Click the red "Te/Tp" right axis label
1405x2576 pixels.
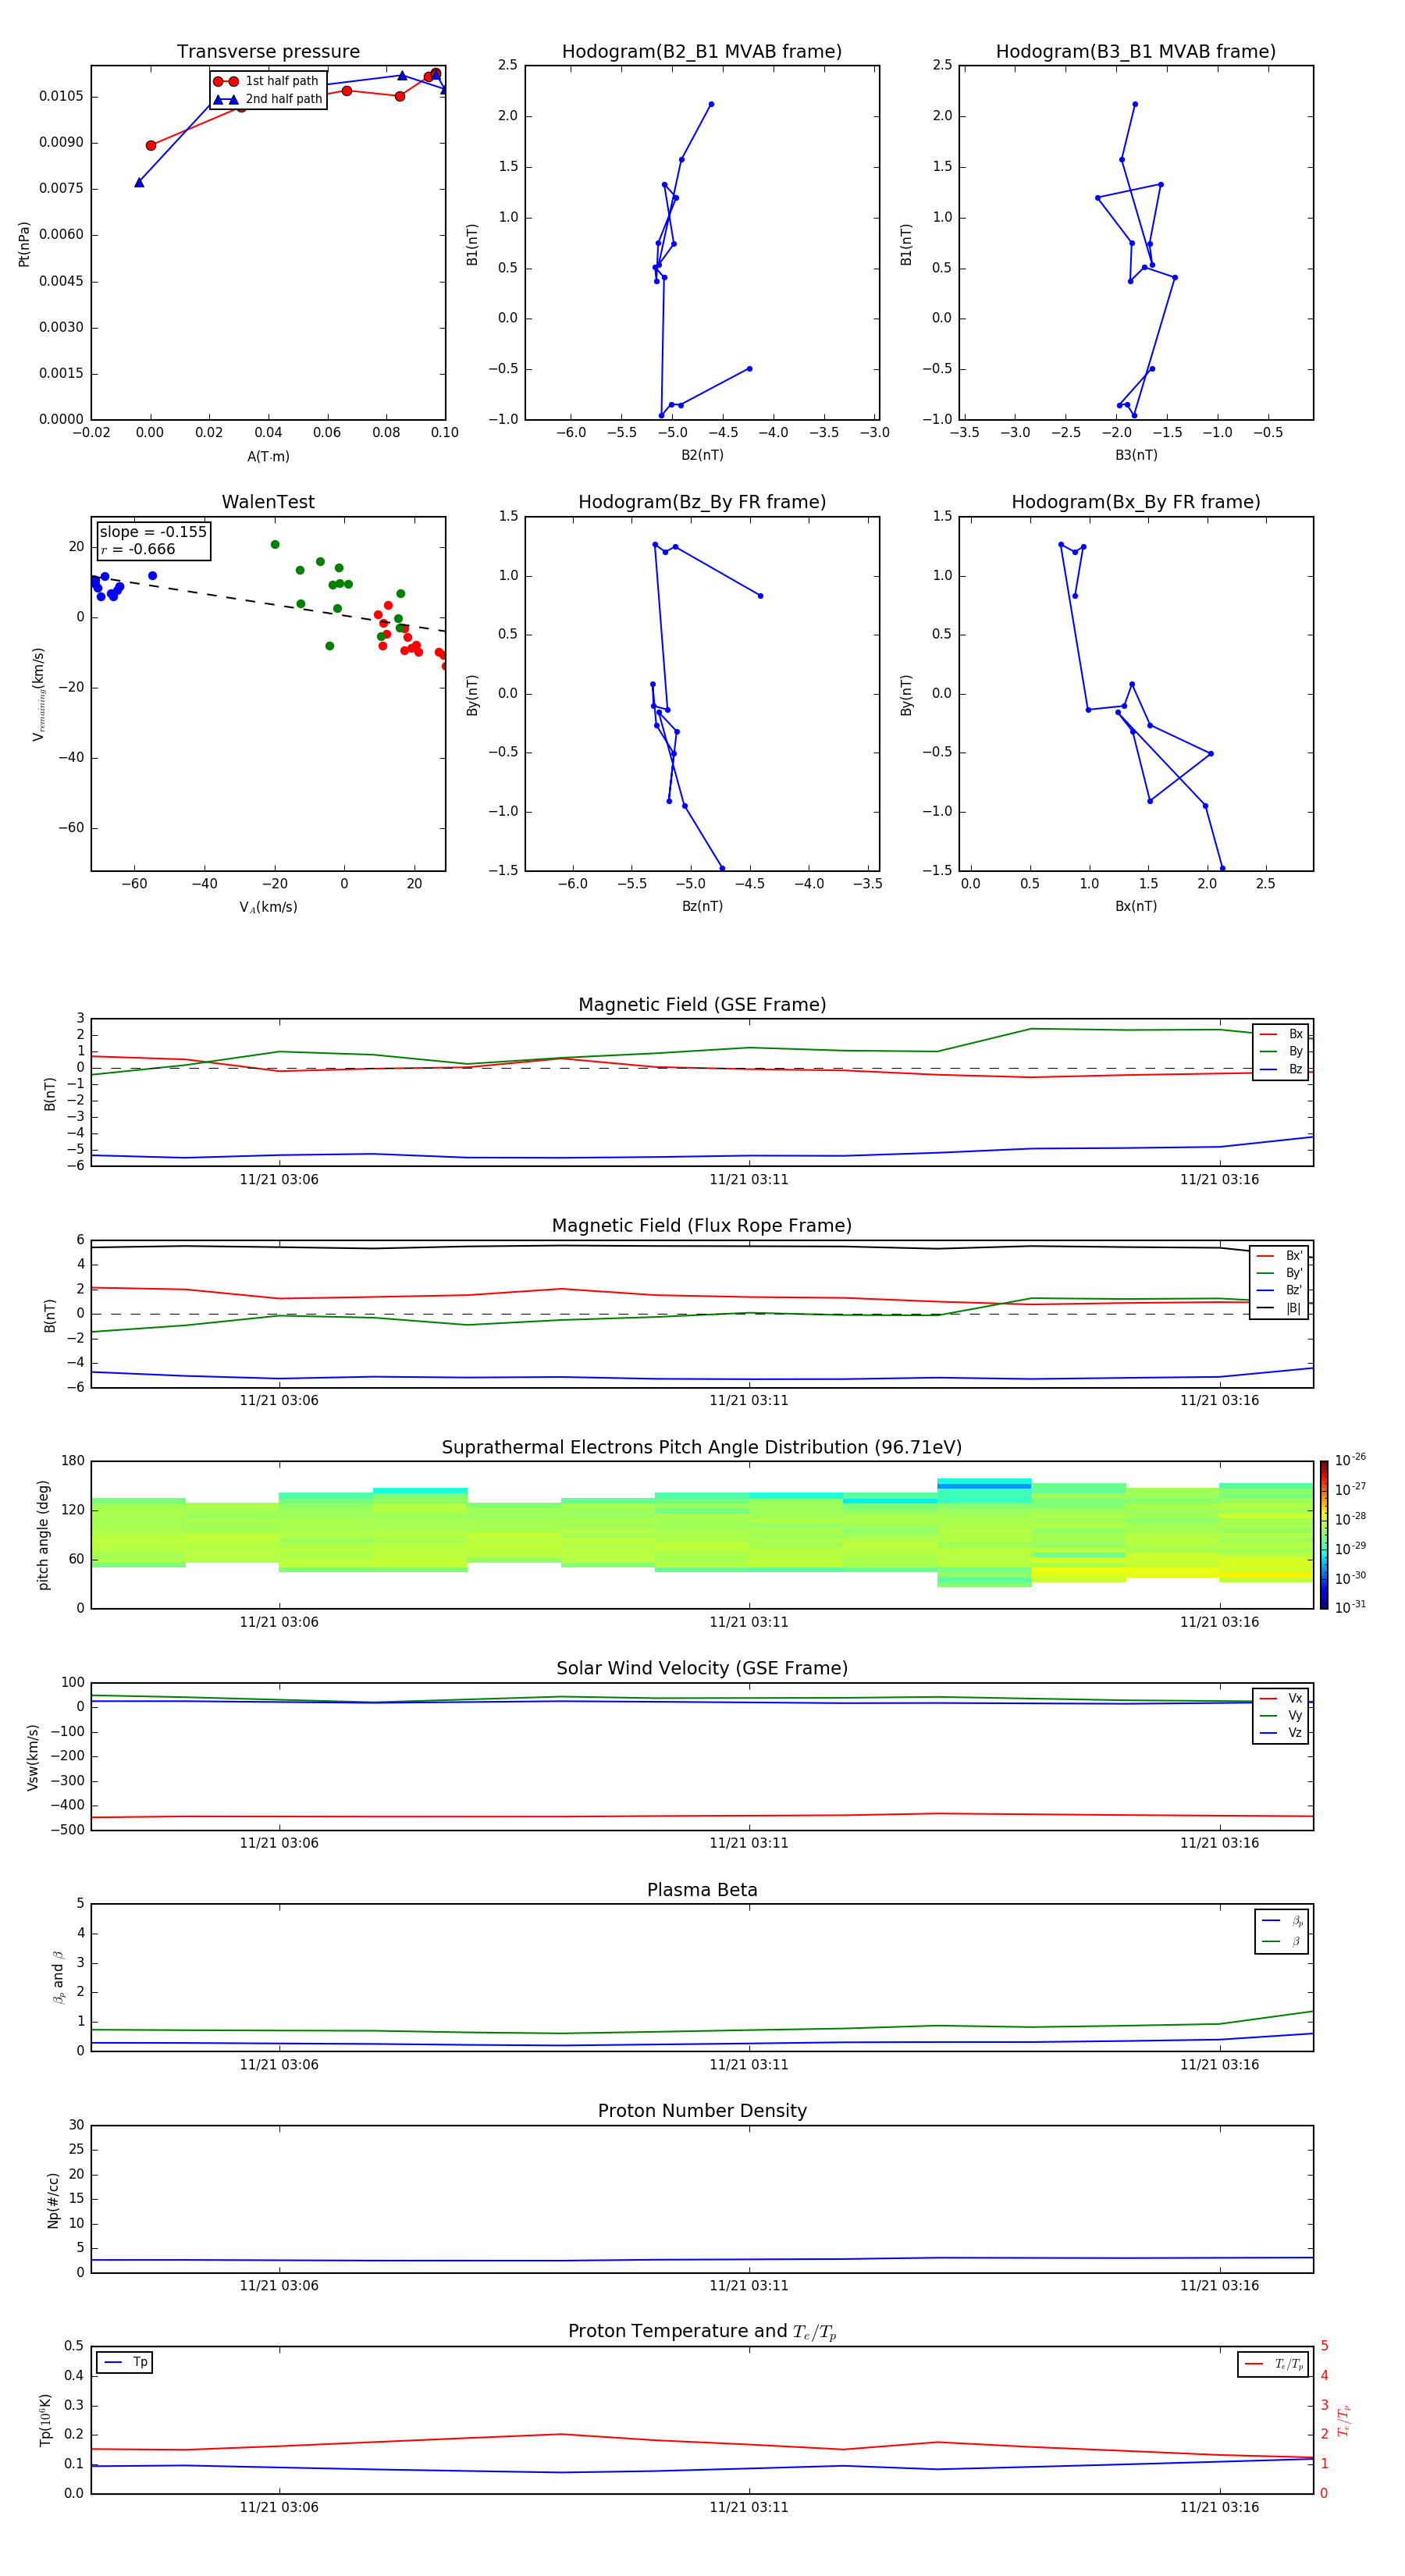[1344, 2421]
